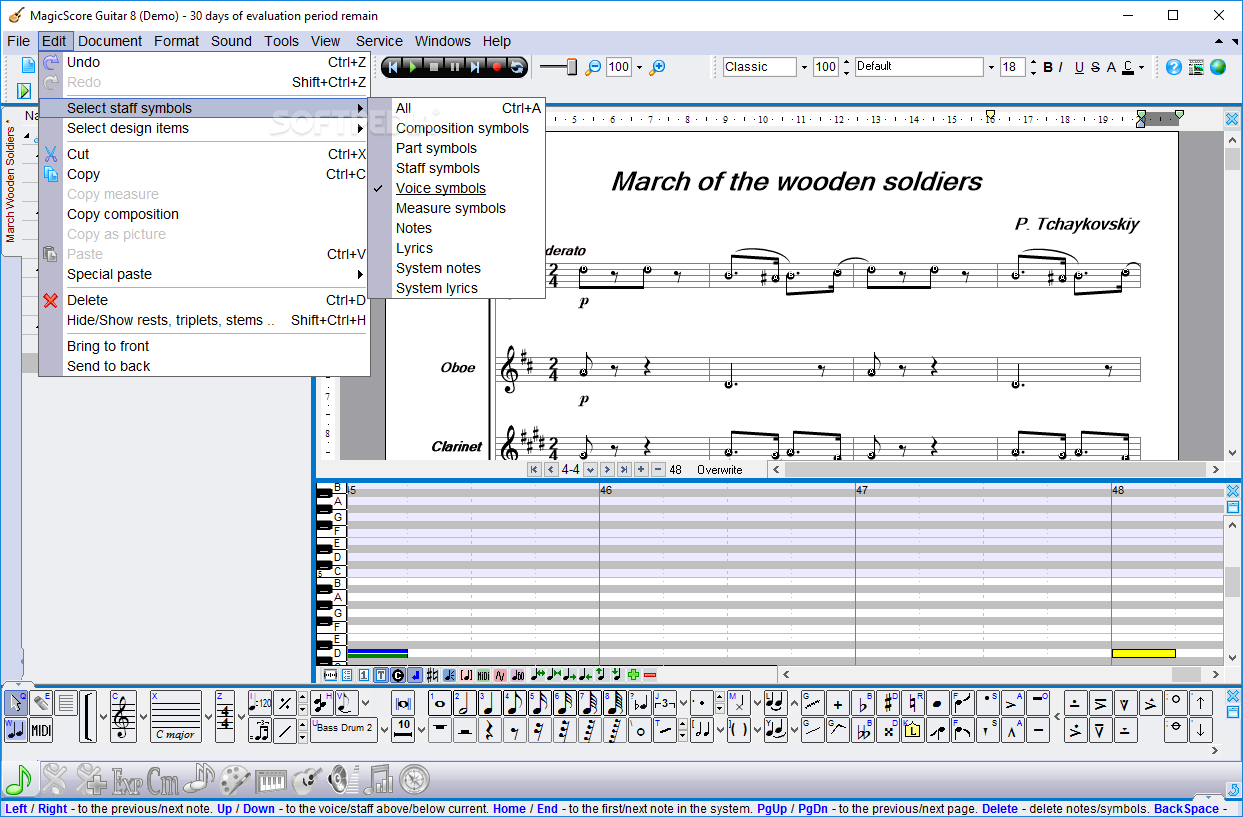Expand the key signature dropdown arrow
The image size is (1243, 817).
(x=208, y=716)
